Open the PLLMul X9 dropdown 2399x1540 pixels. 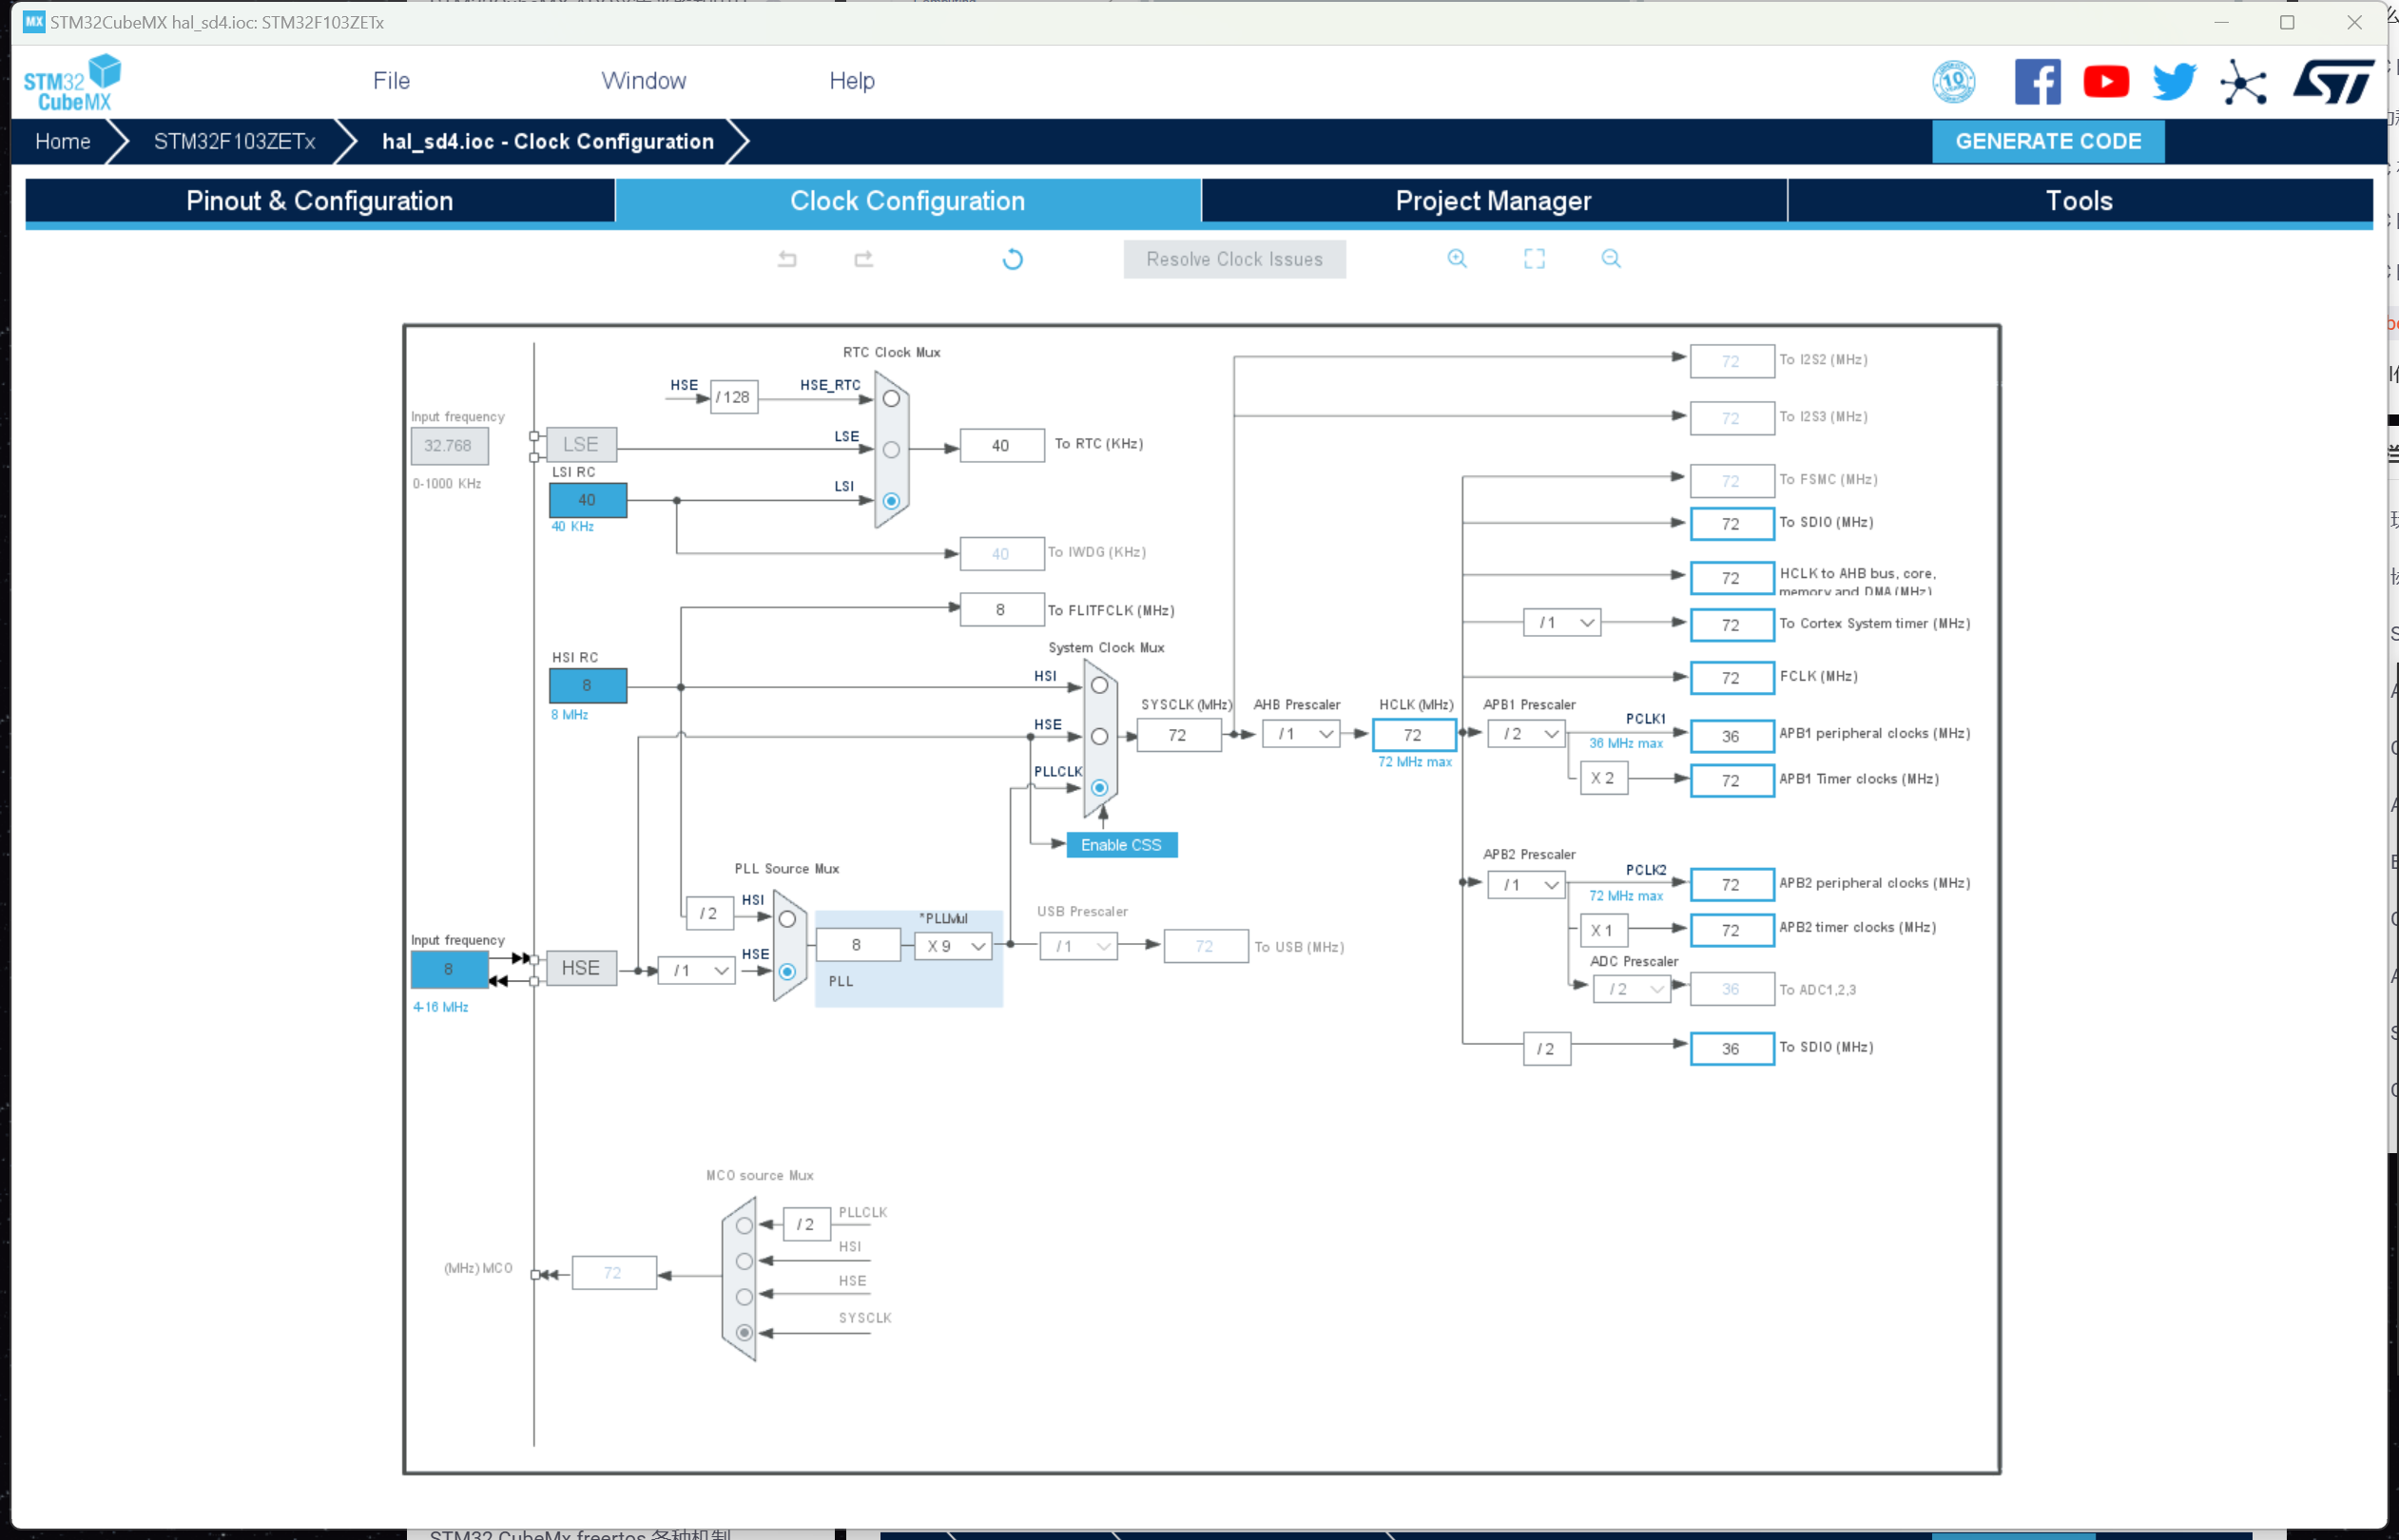[953, 946]
